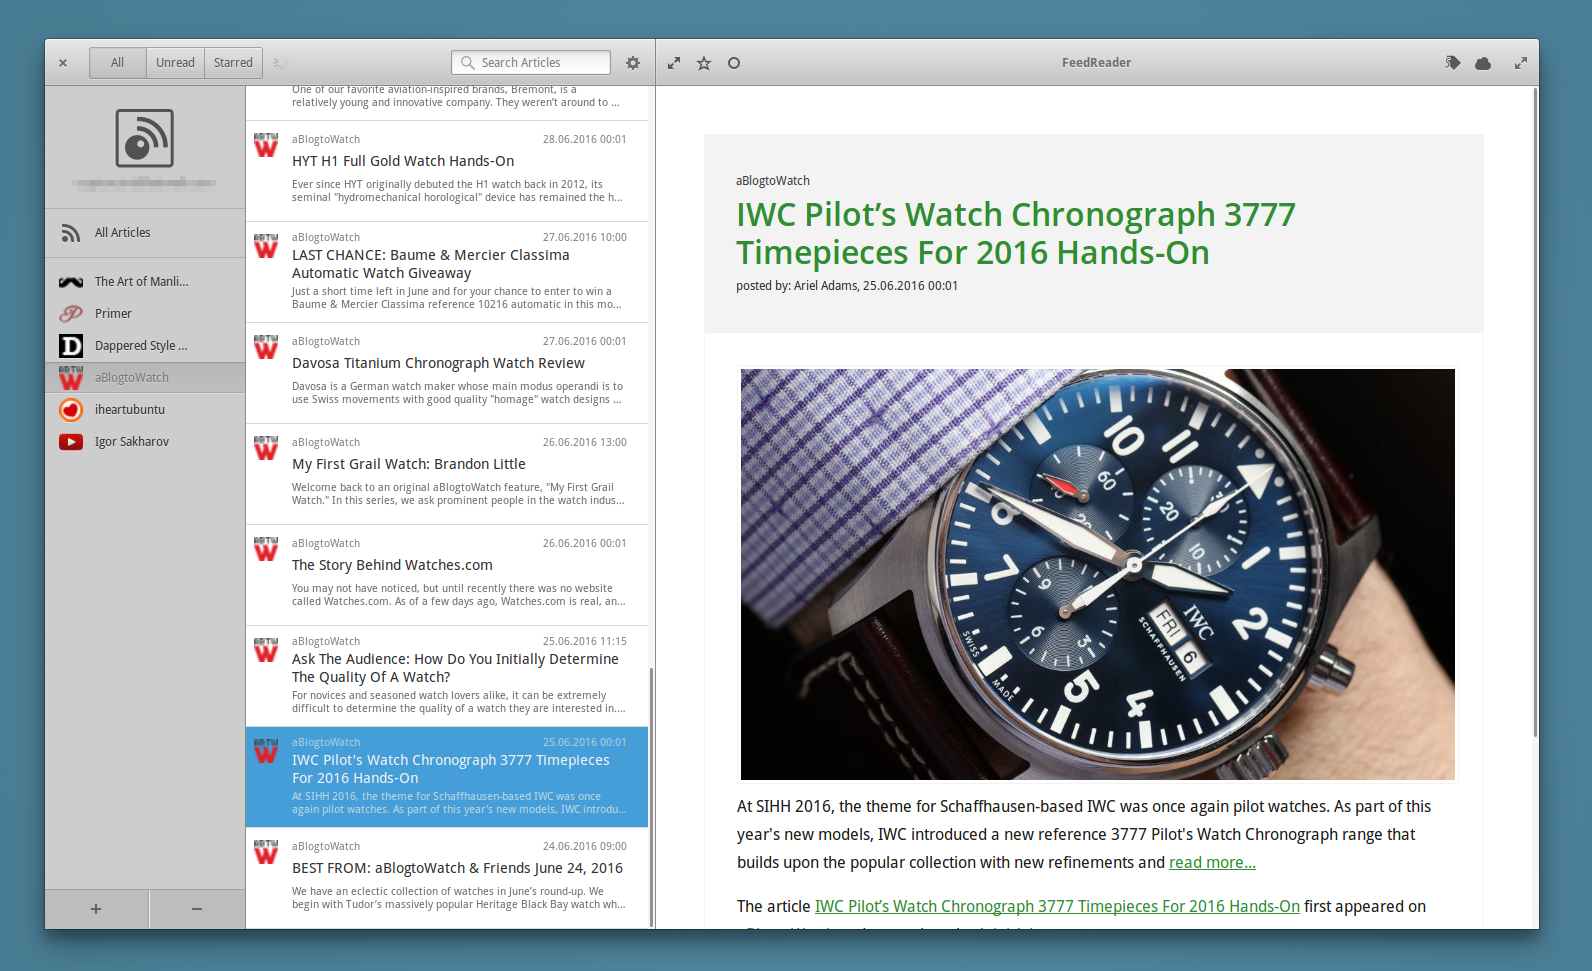This screenshot has height=971, width=1592.
Task: Filter to Unread articles
Action: point(175,62)
